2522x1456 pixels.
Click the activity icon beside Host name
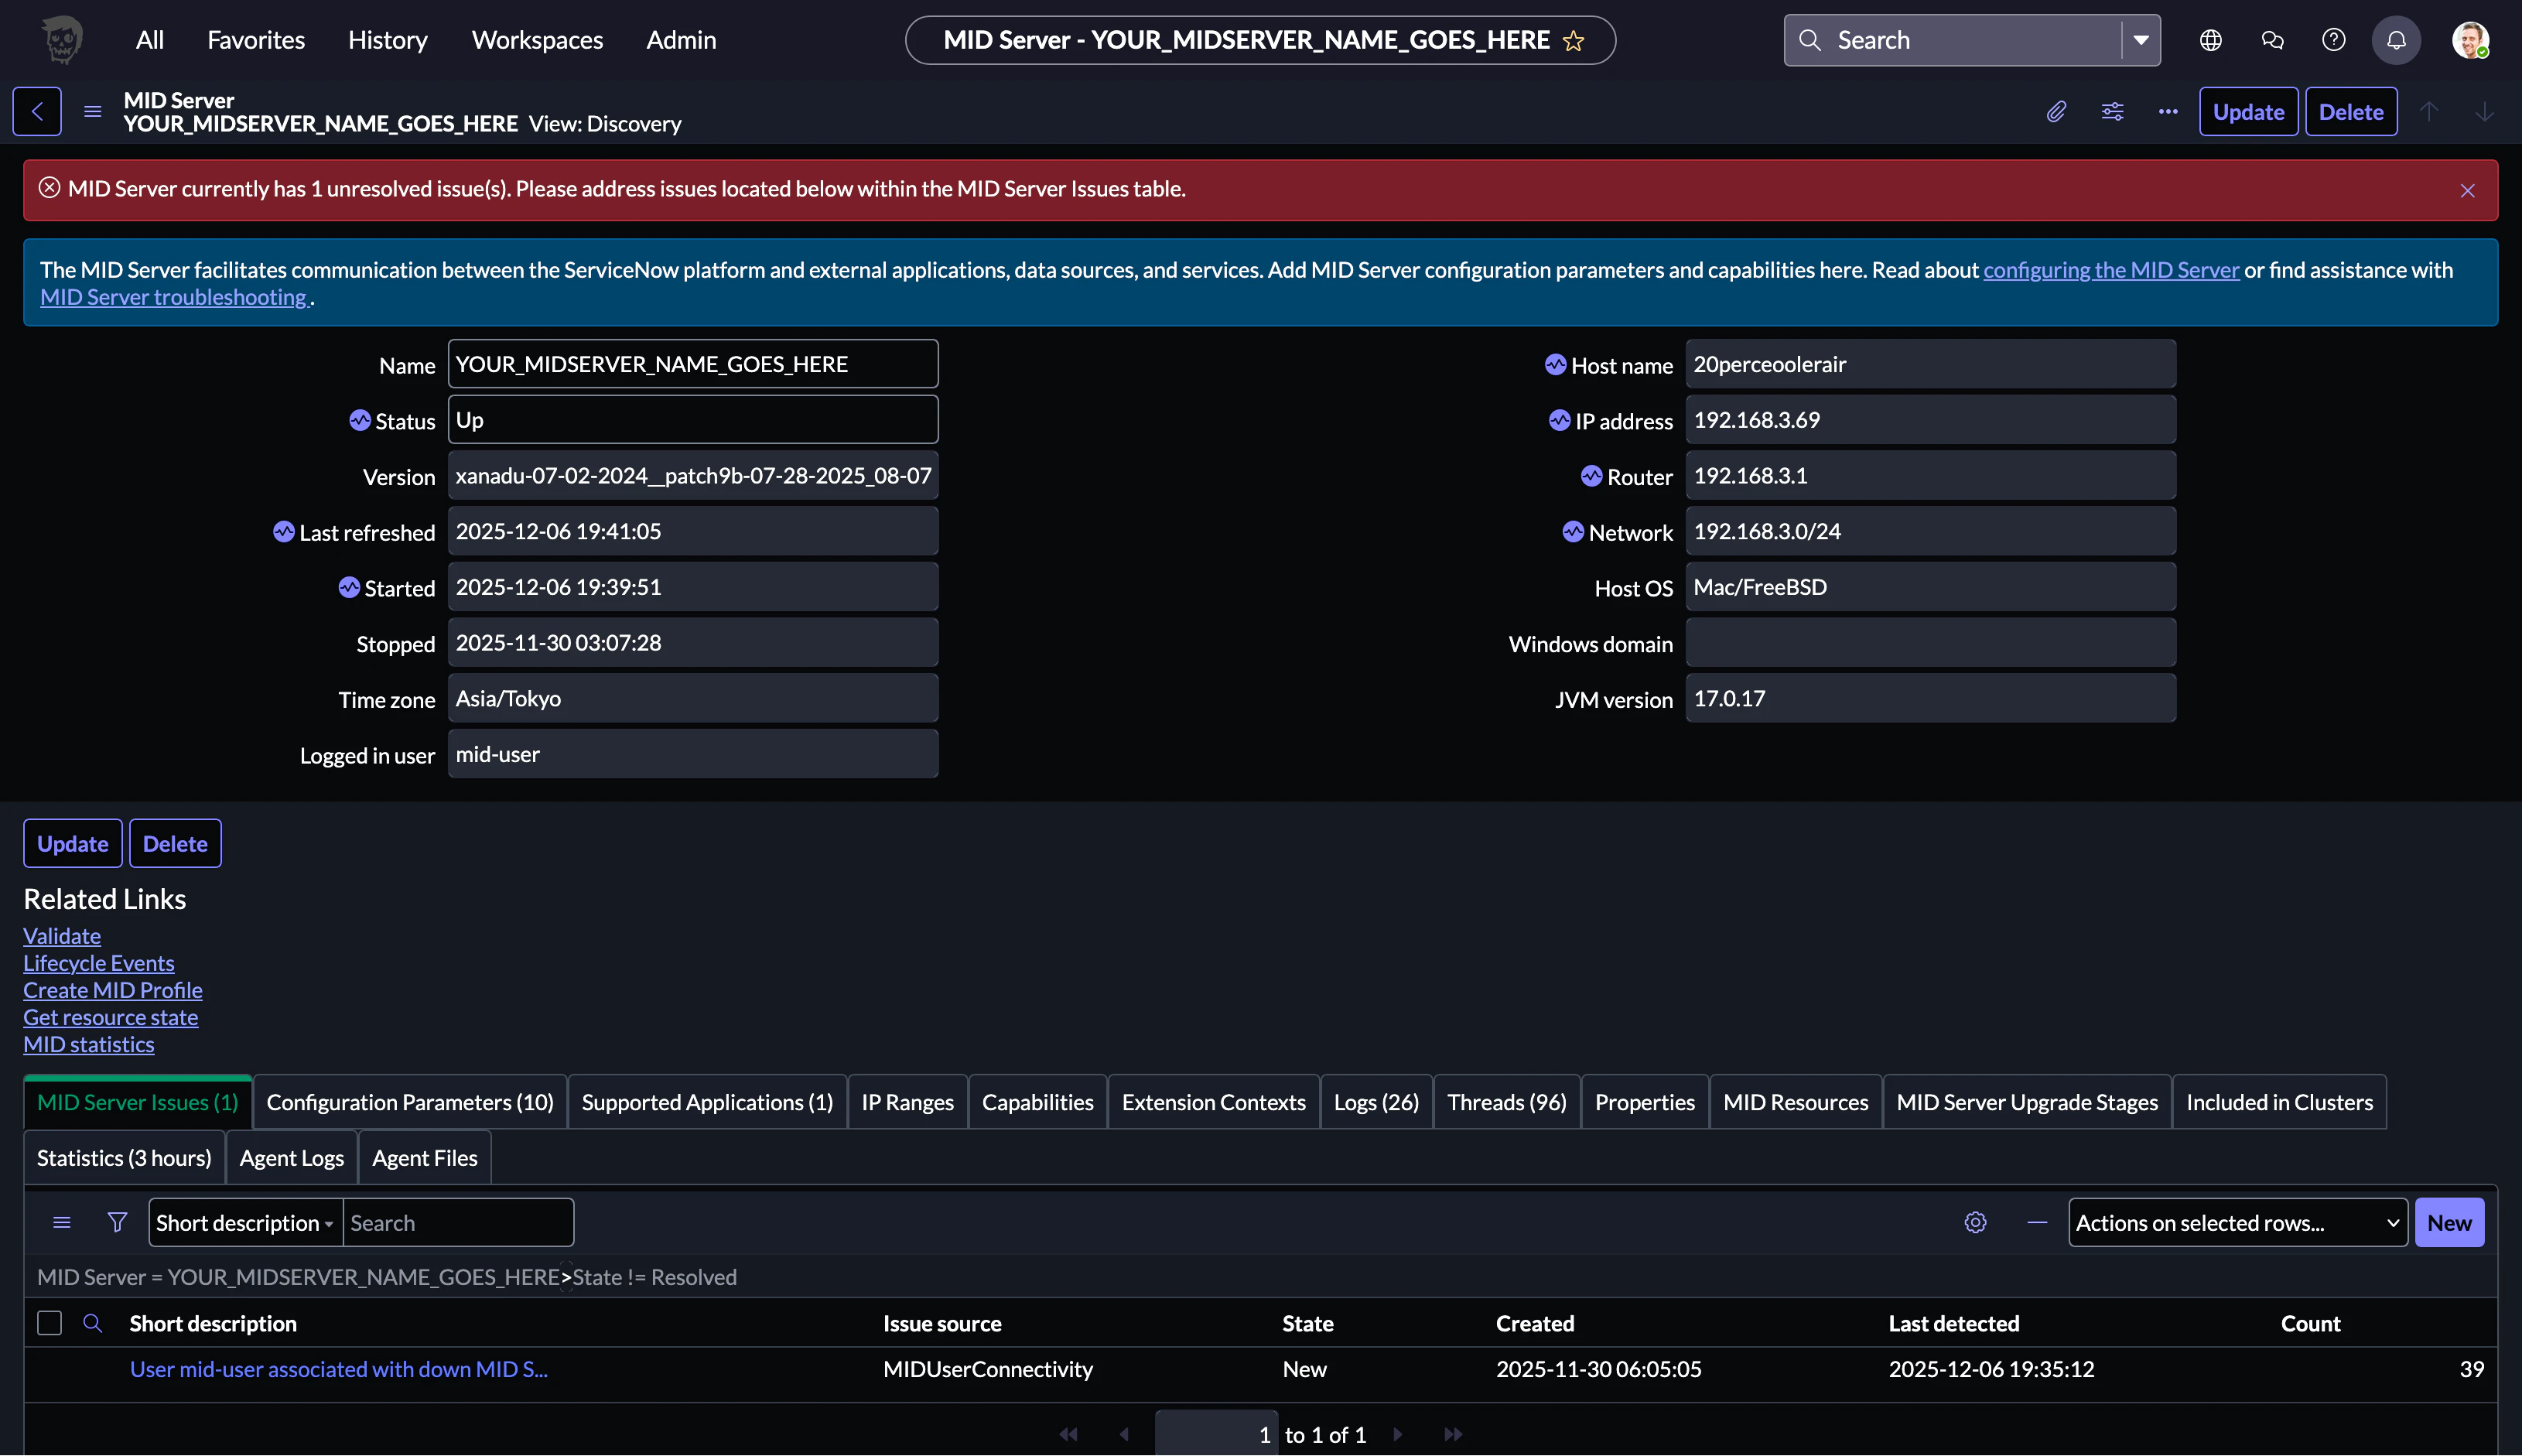pyautogui.click(x=1556, y=364)
